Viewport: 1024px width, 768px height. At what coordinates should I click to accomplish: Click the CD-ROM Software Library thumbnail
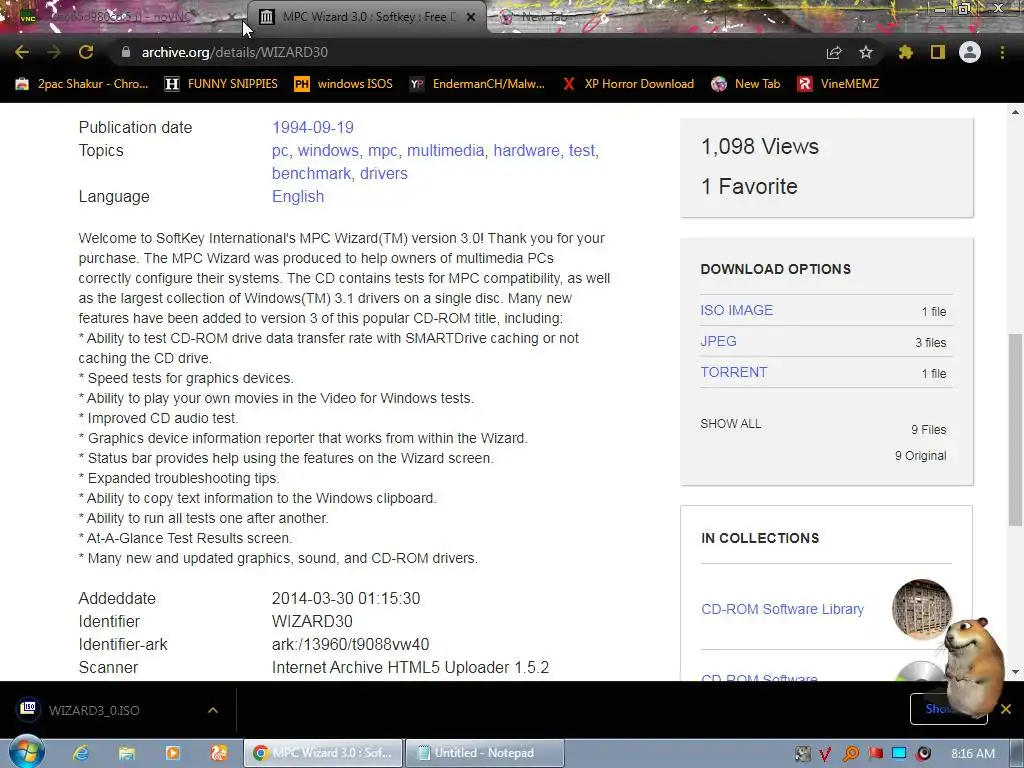[x=921, y=609]
